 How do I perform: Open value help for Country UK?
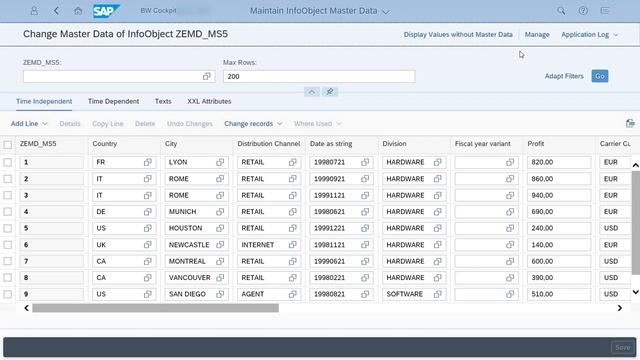(x=148, y=244)
